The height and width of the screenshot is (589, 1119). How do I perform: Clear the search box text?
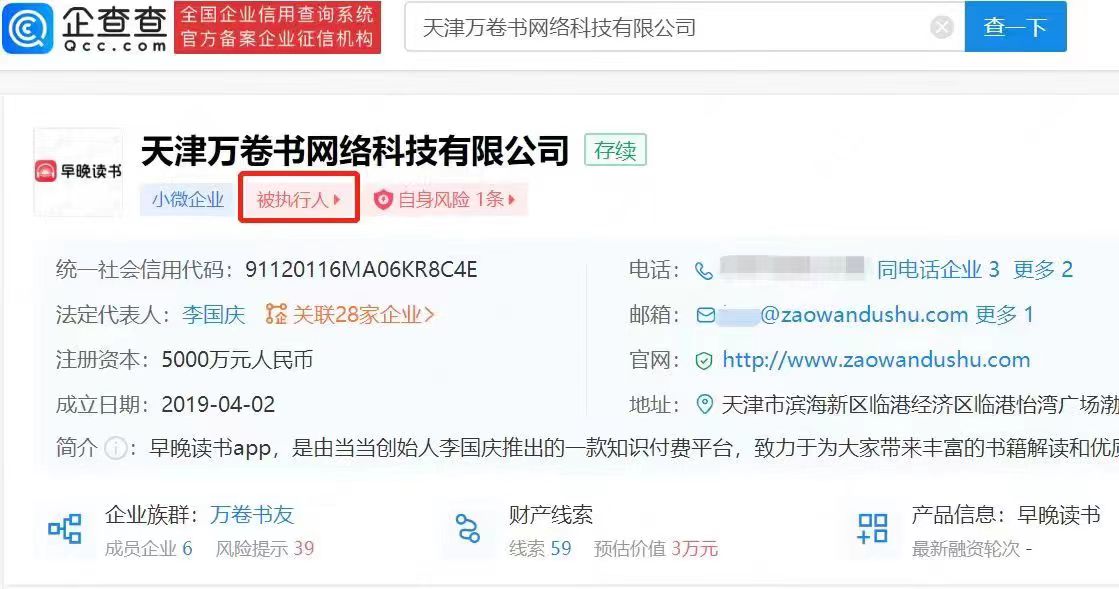942,28
